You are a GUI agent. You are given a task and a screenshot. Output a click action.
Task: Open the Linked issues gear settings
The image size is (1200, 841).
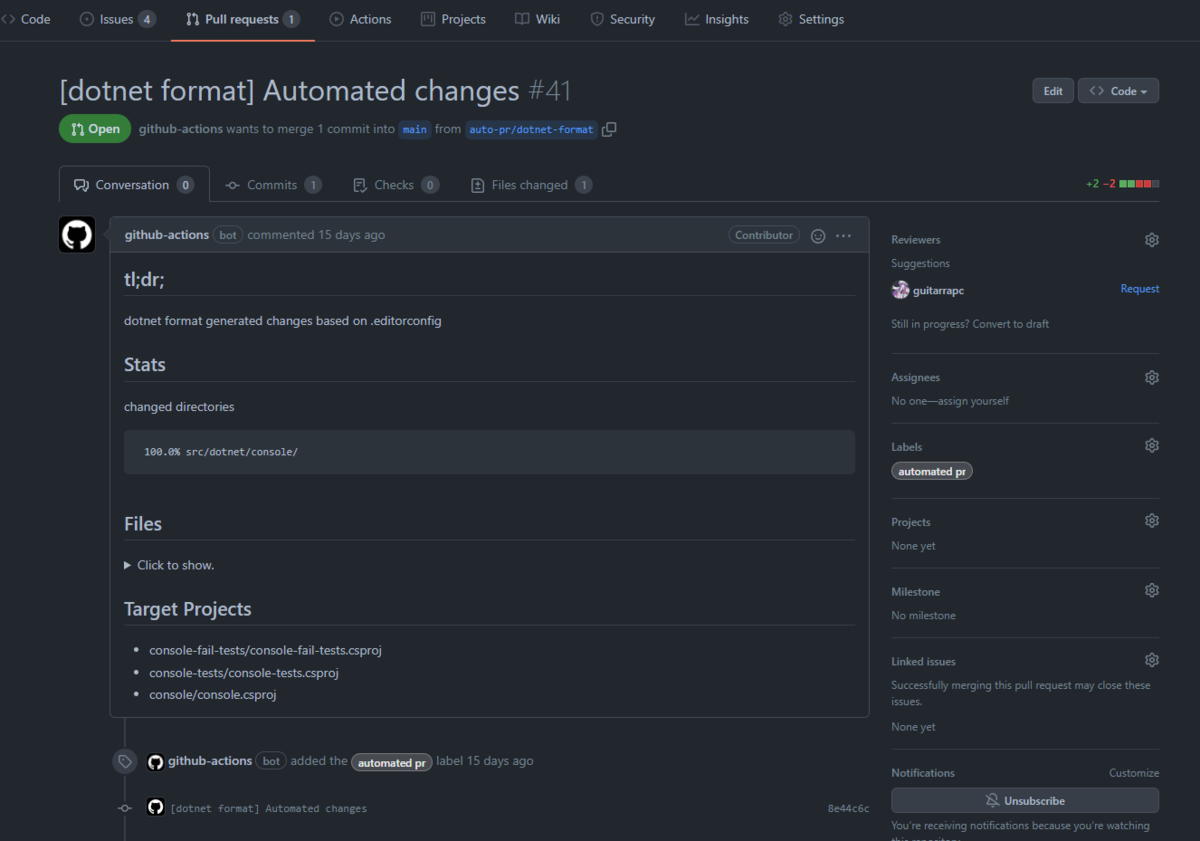point(1152,660)
